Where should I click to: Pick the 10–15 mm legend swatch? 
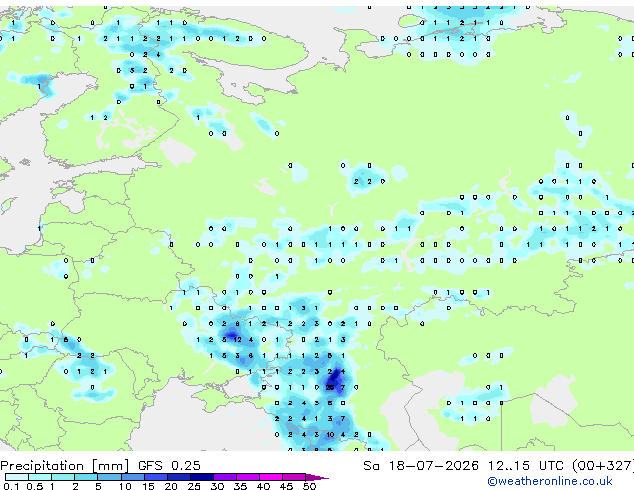[x=132, y=477]
